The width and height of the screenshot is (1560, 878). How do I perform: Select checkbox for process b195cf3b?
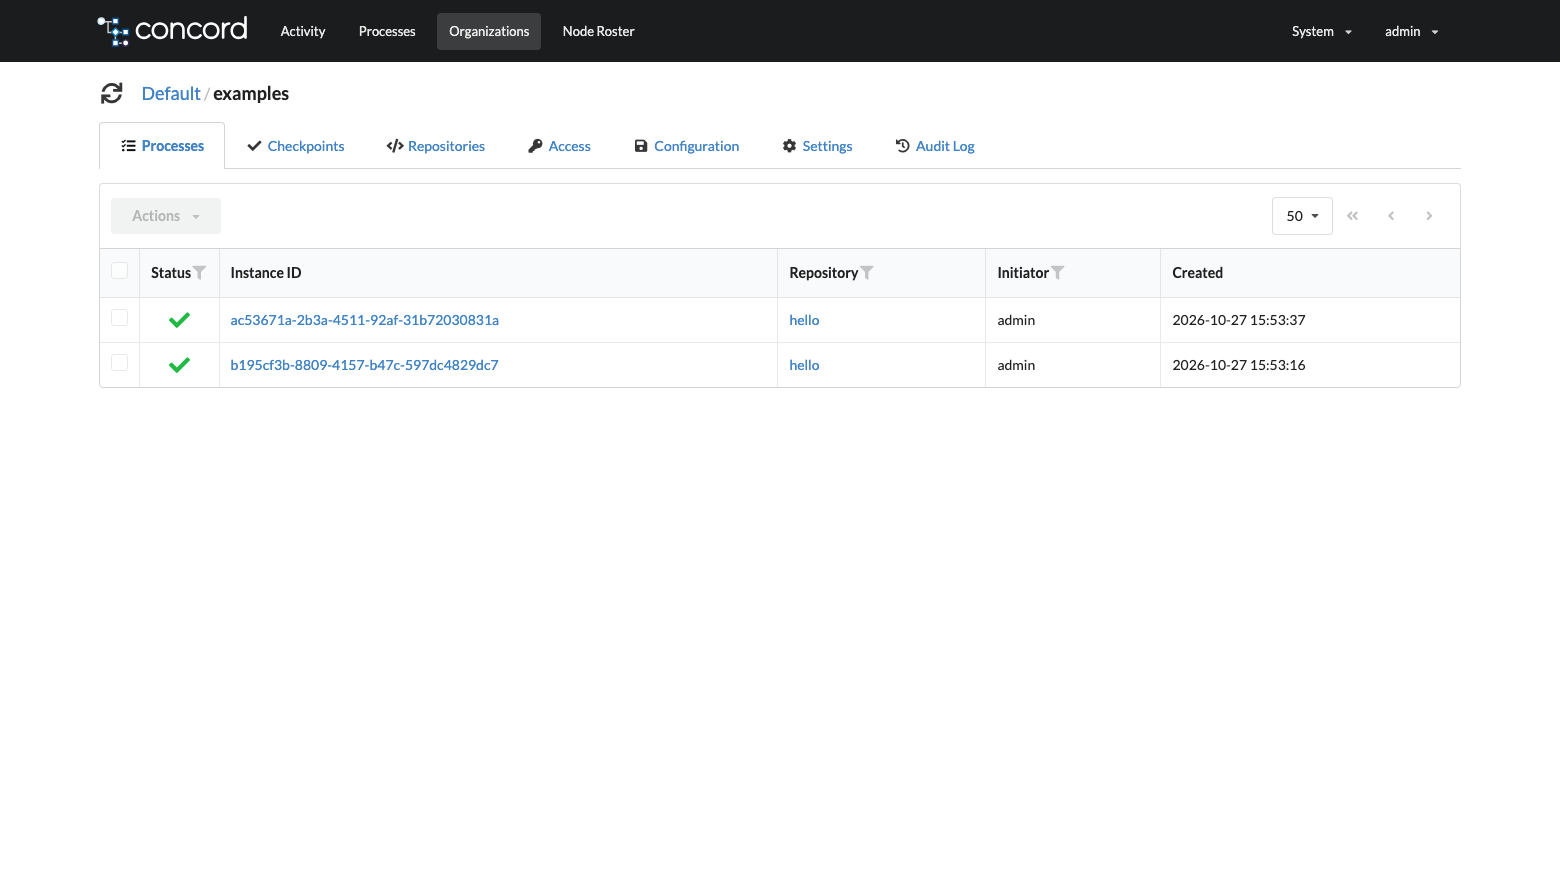[x=119, y=363]
